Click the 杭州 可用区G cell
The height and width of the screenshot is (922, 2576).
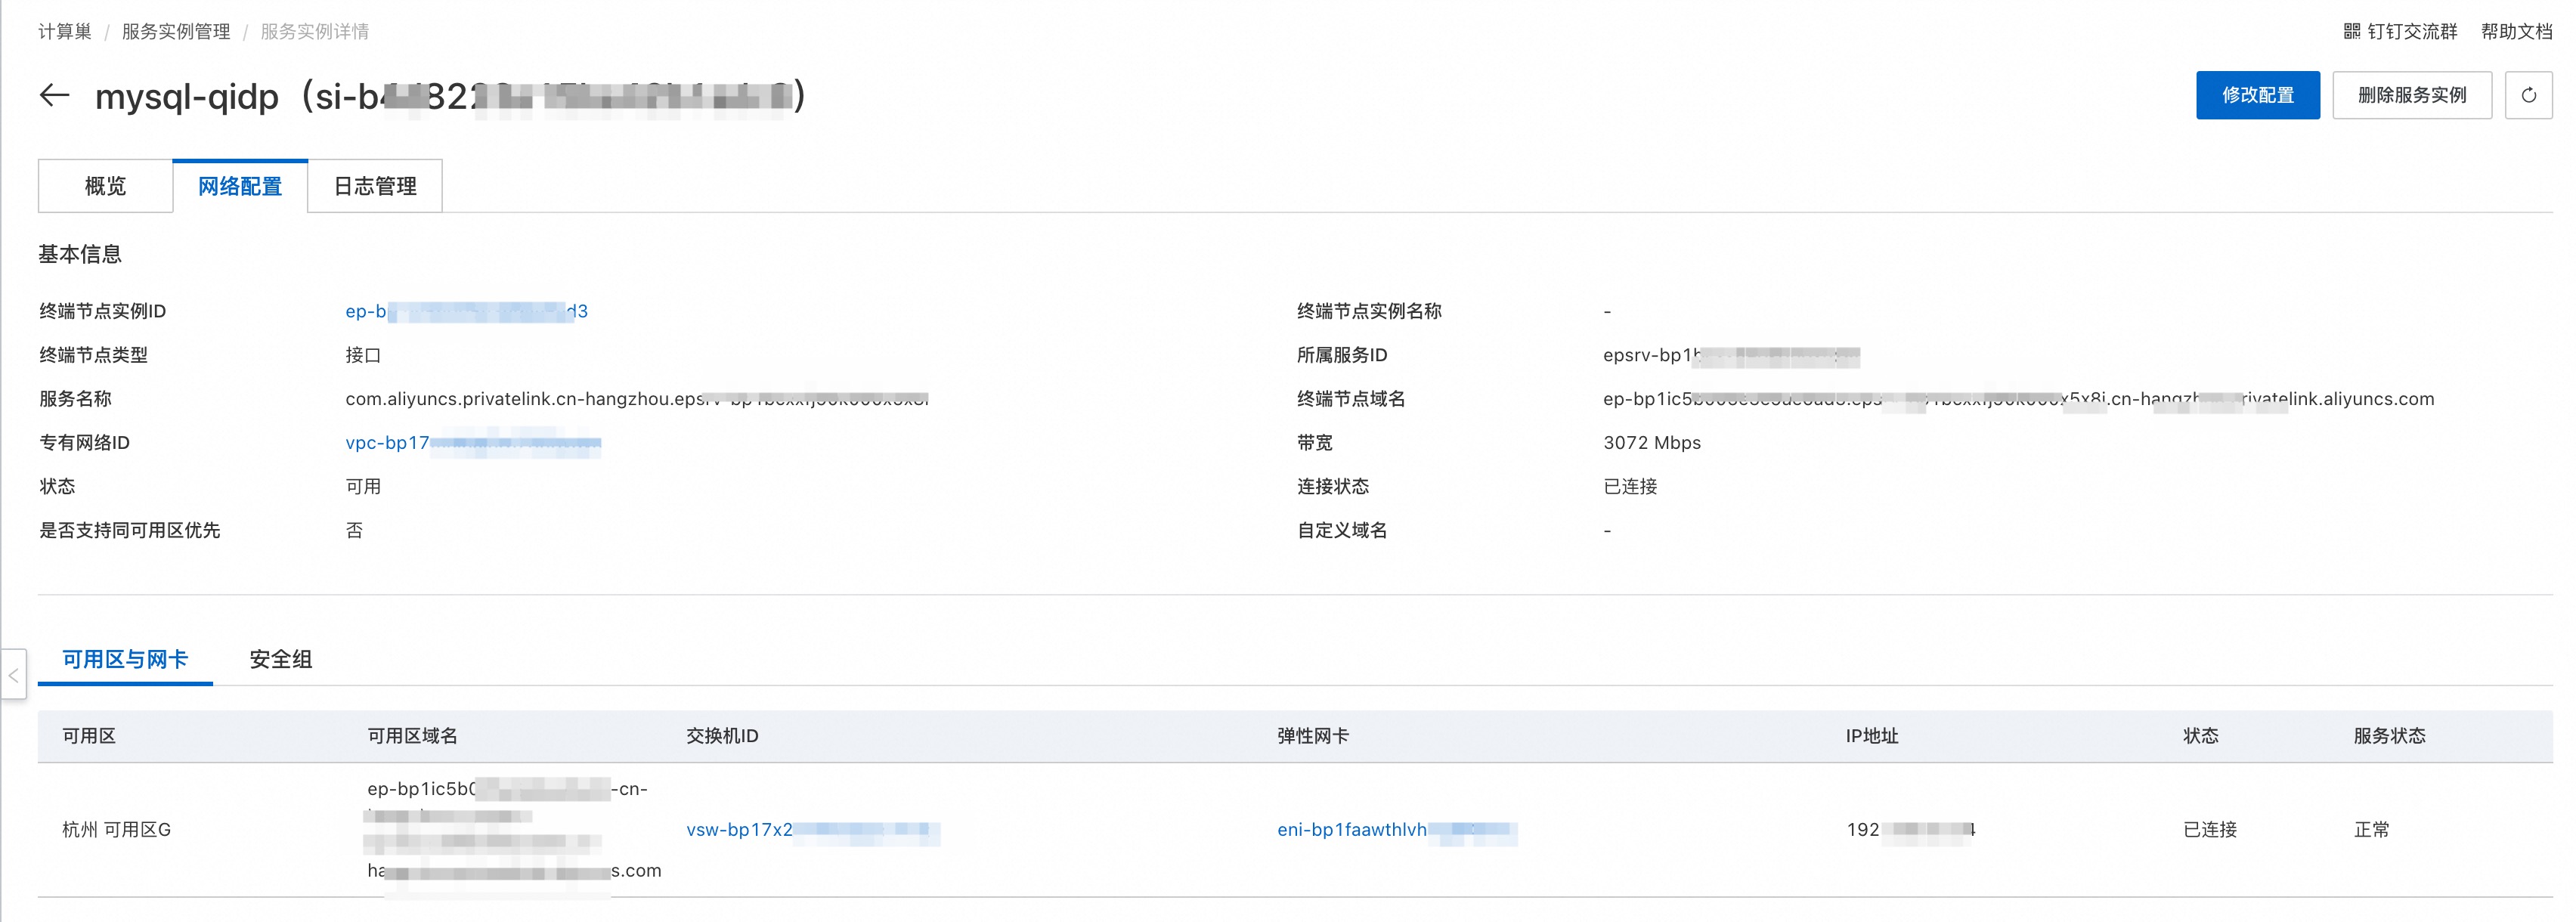117,830
